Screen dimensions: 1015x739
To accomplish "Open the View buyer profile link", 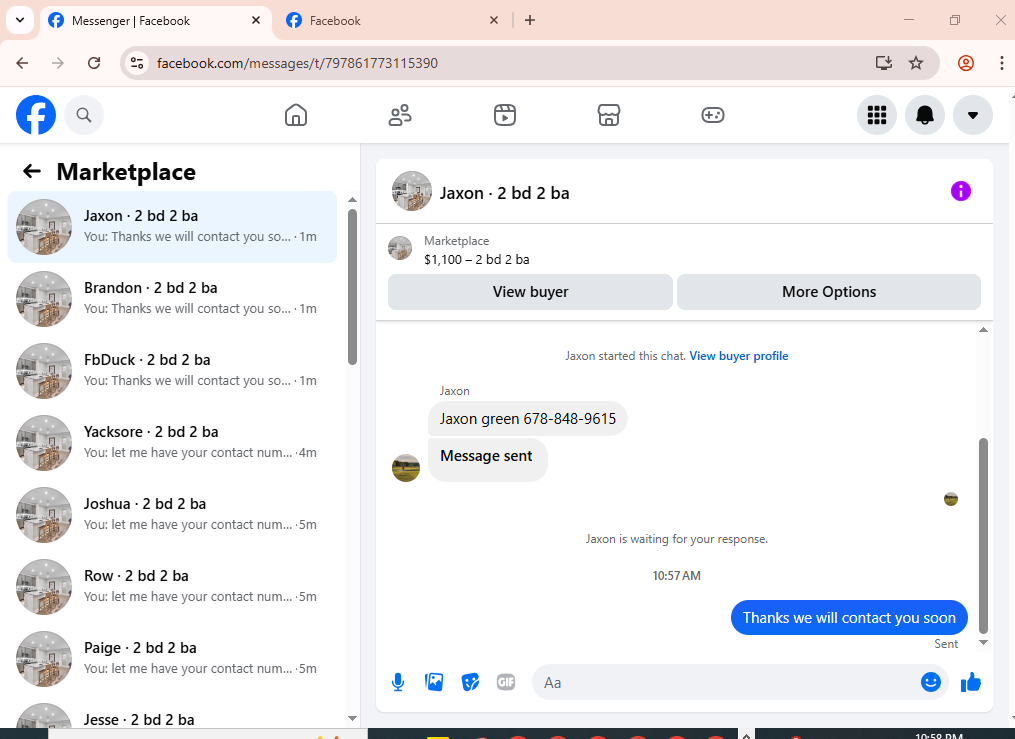I will coord(739,356).
